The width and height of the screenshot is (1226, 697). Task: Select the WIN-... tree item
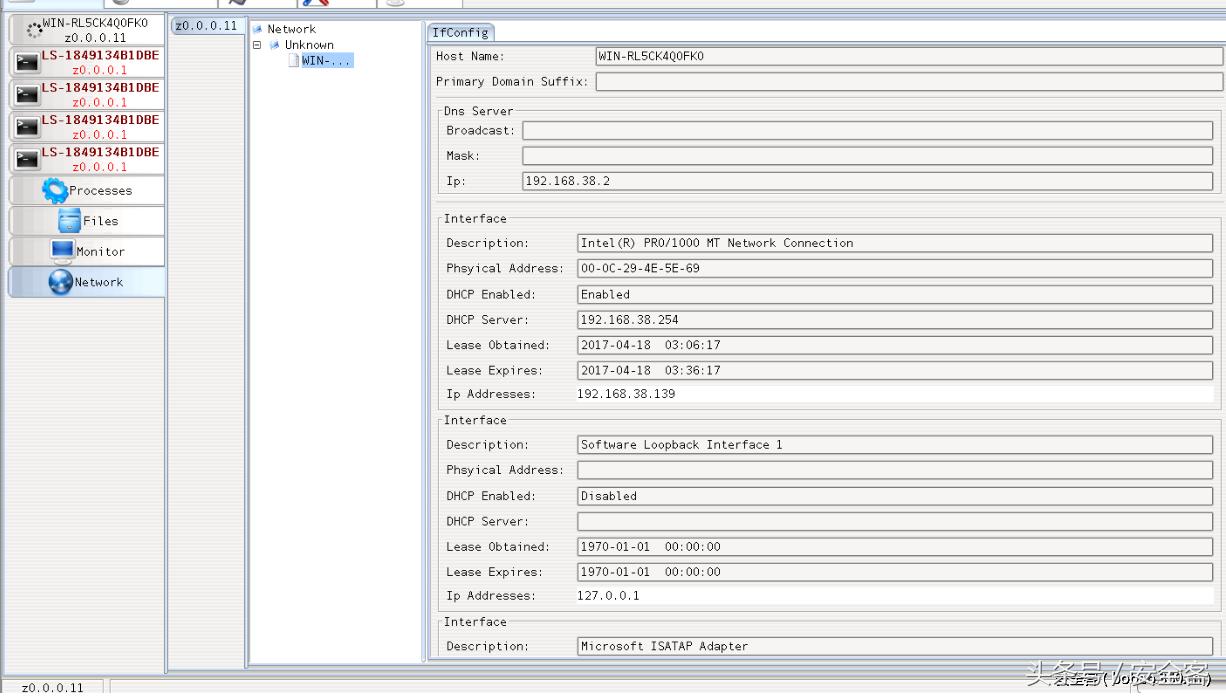[x=326, y=61]
